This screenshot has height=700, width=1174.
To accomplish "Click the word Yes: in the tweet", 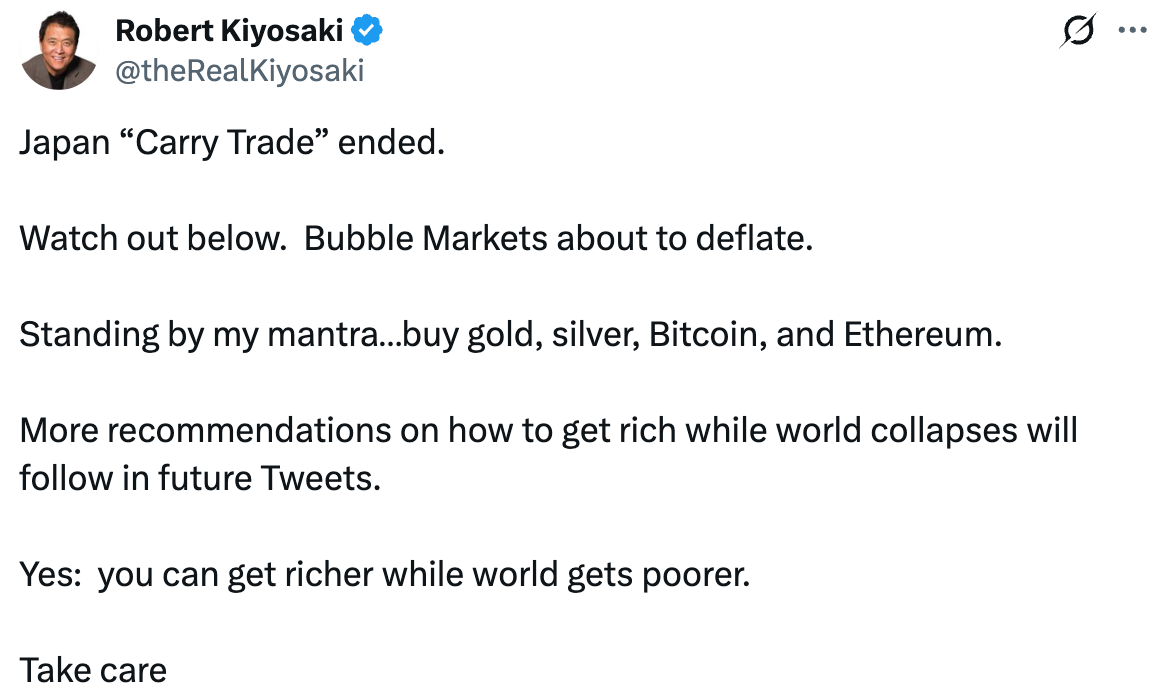I will point(50,575).
